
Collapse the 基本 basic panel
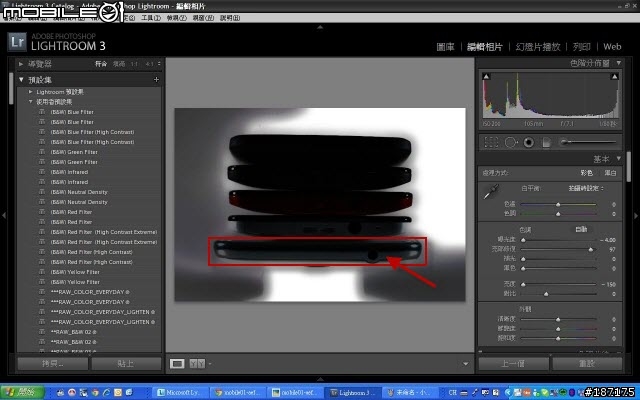click(619, 158)
